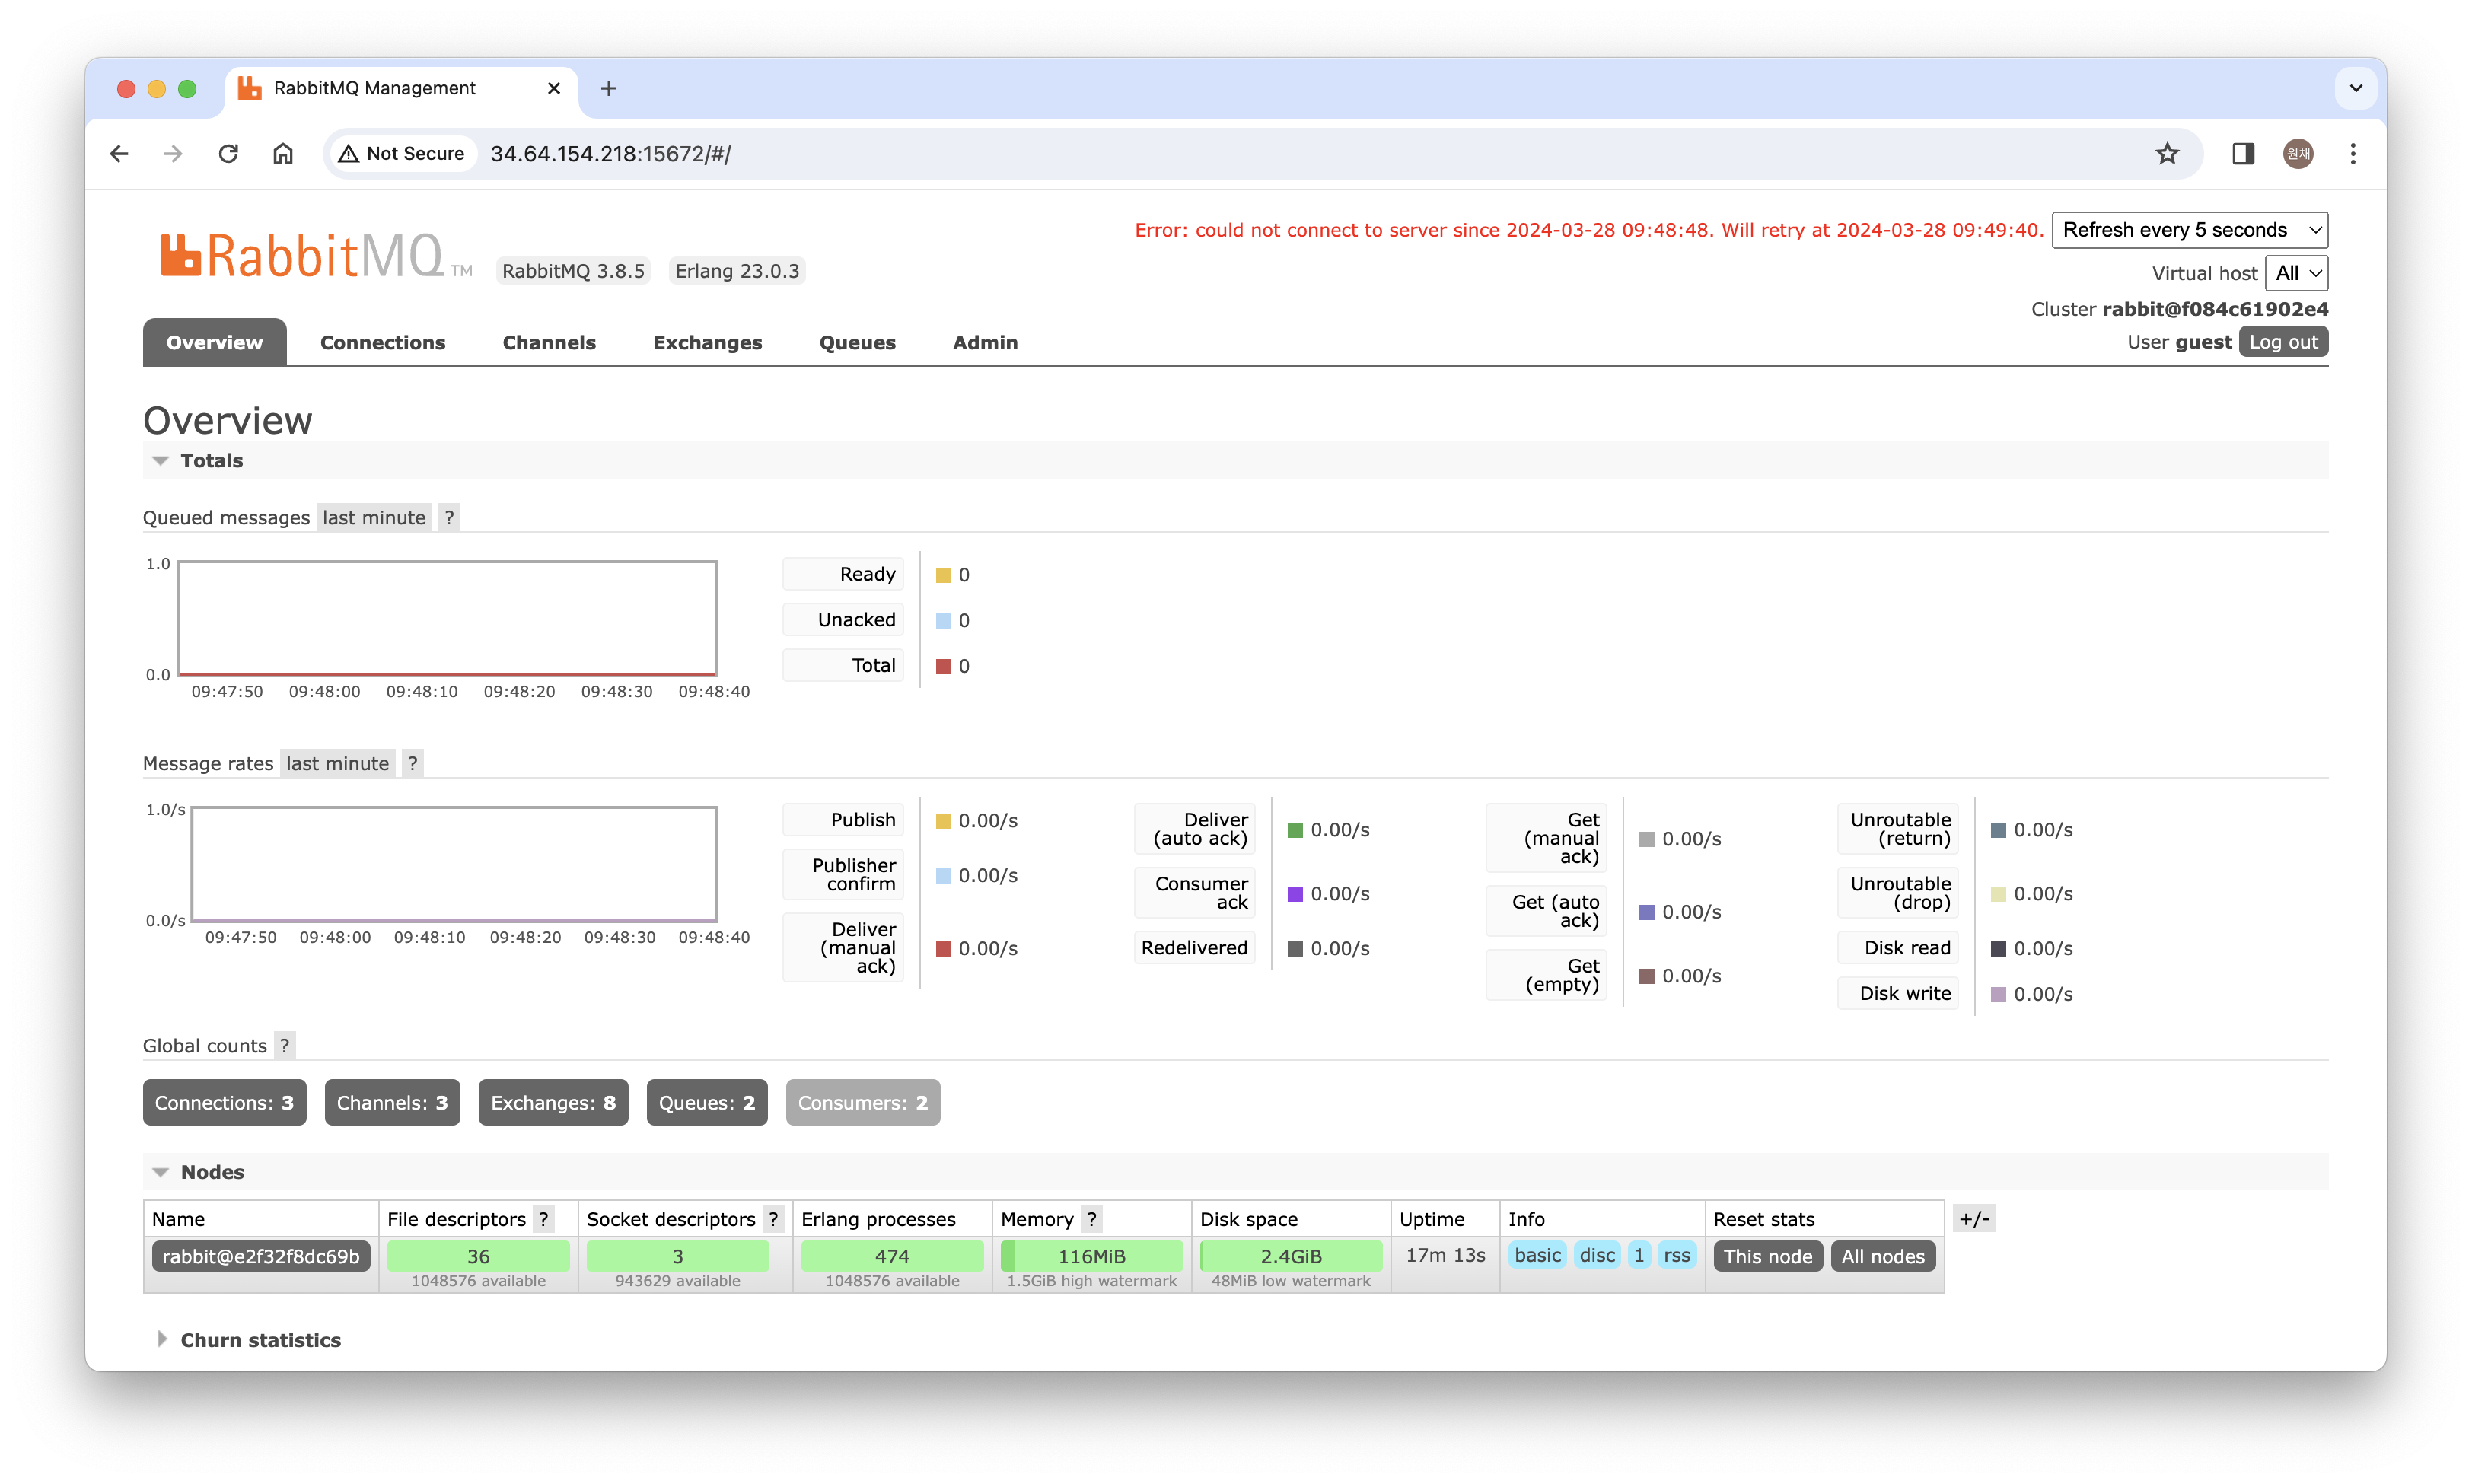The height and width of the screenshot is (1484, 2472).
Task: Toggle Redelivered series
Action: pyautogui.click(x=1194, y=948)
